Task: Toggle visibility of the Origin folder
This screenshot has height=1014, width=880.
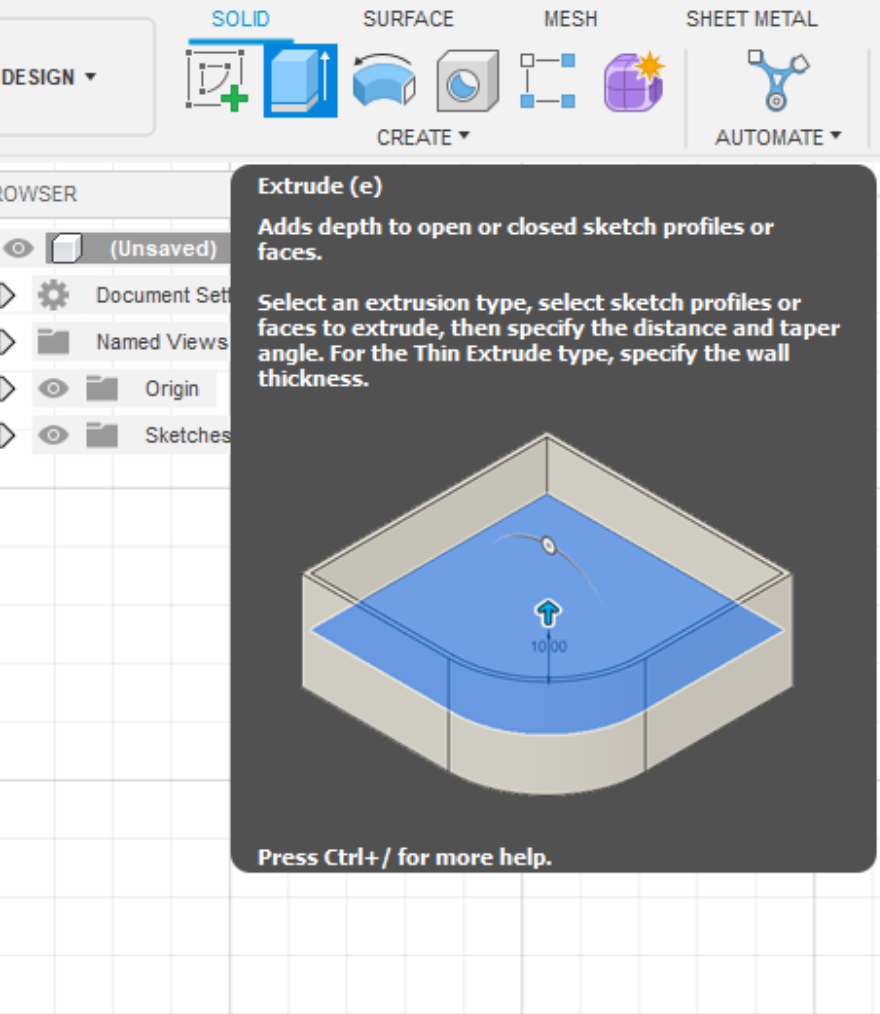Action: coord(53,388)
